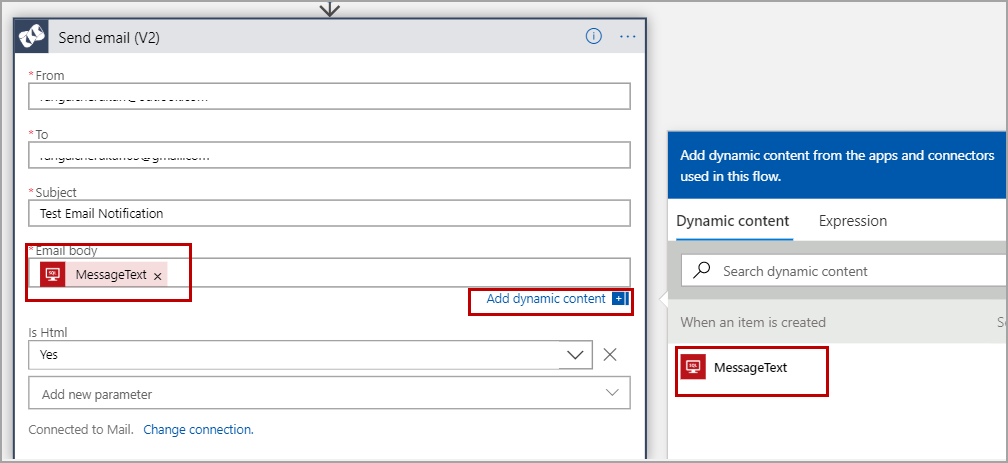1008x463 pixels.
Task: Collapse the Send email (V2) card header
Action: pyautogui.click(x=300, y=37)
